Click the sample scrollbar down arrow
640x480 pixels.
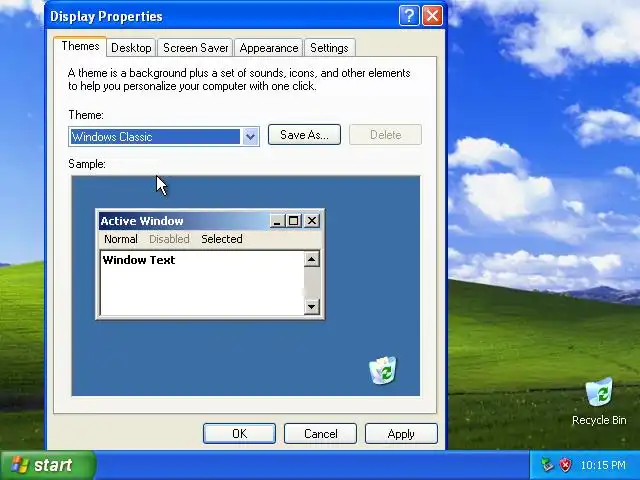click(311, 307)
